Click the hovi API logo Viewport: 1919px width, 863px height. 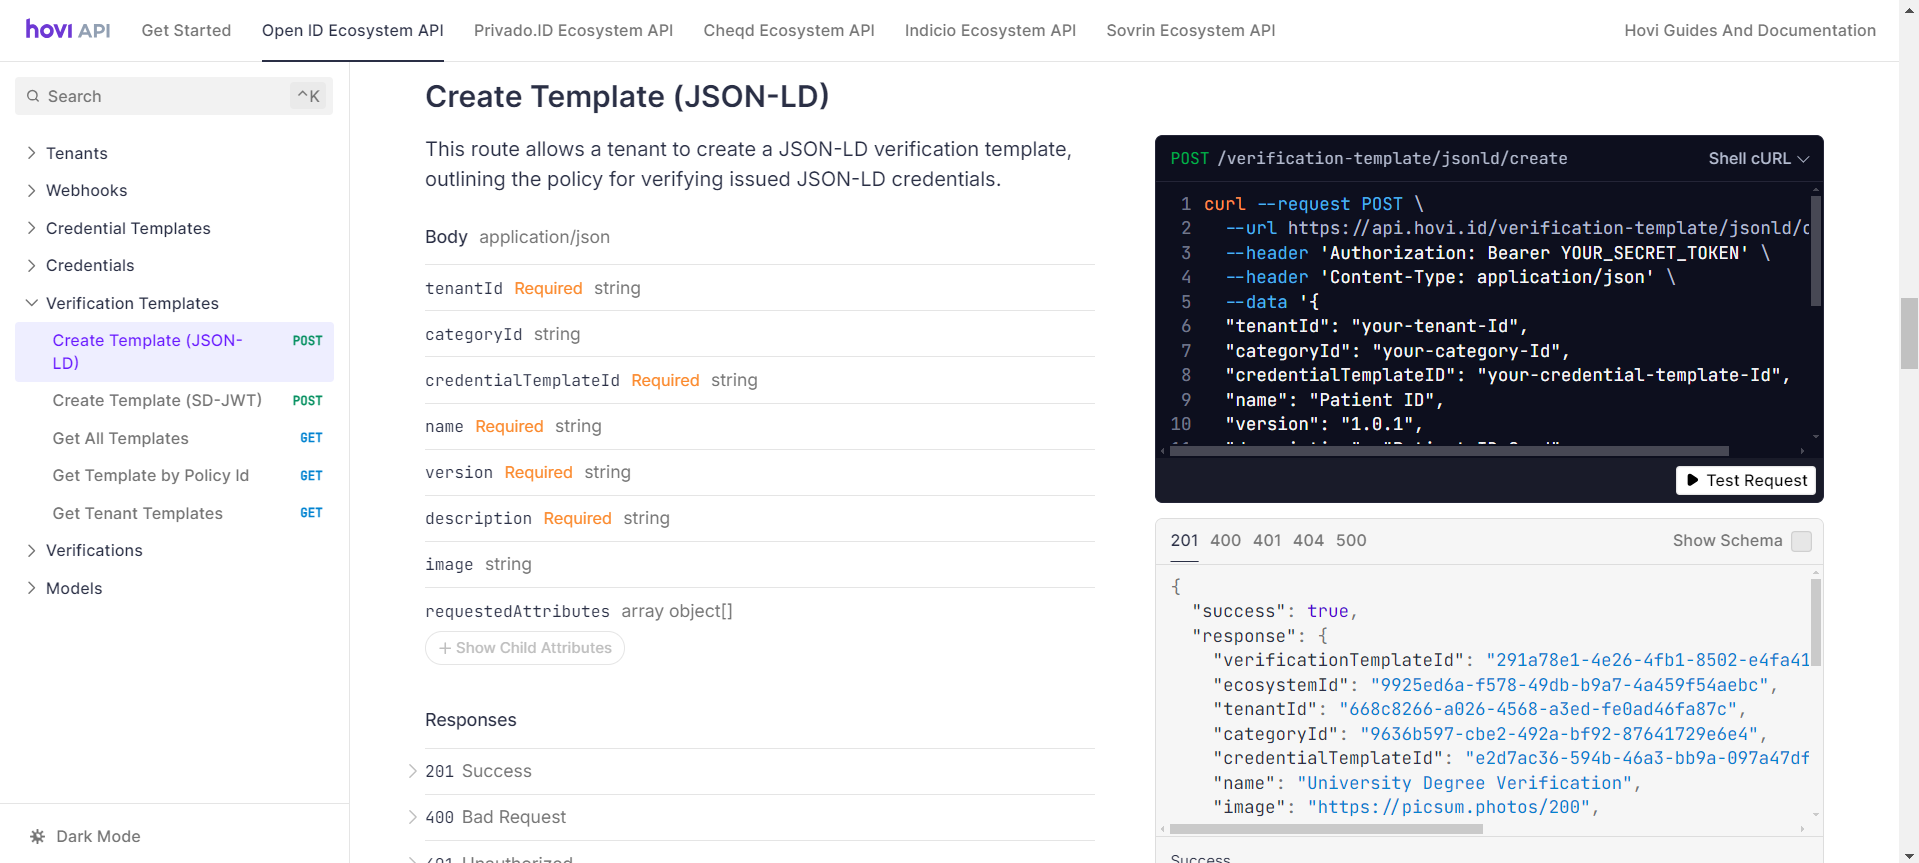tap(68, 30)
